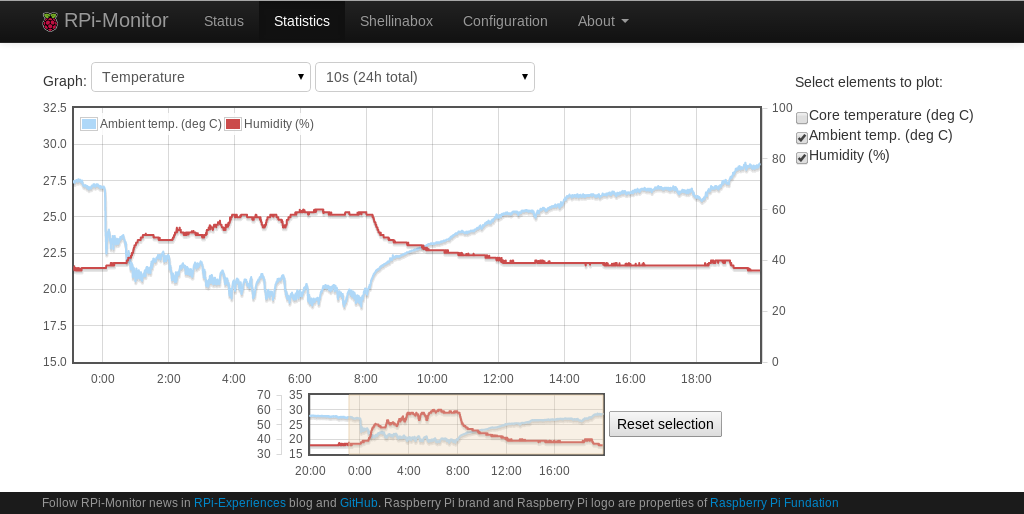The image size is (1024, 514).
Task: Open the About menu caret
Action: (625, 21)
